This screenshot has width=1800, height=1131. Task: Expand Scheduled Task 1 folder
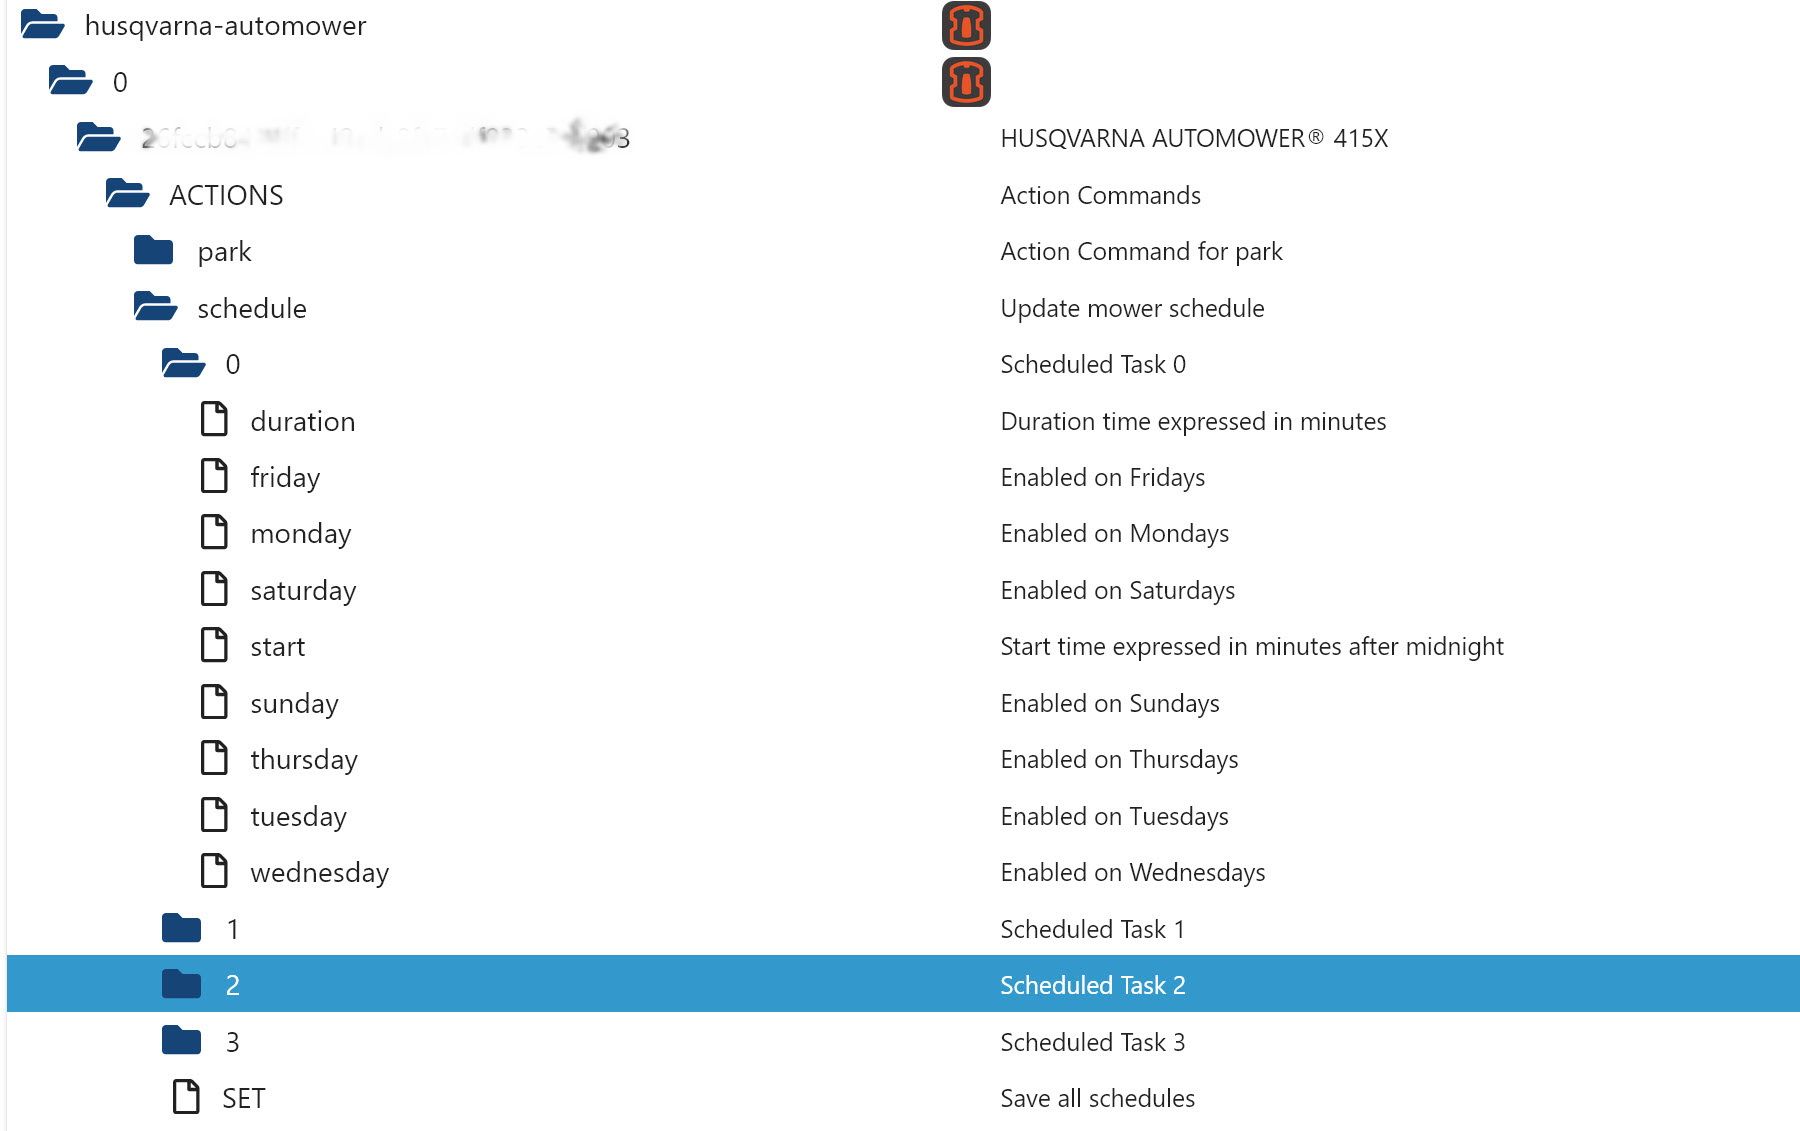pos(182,929)
